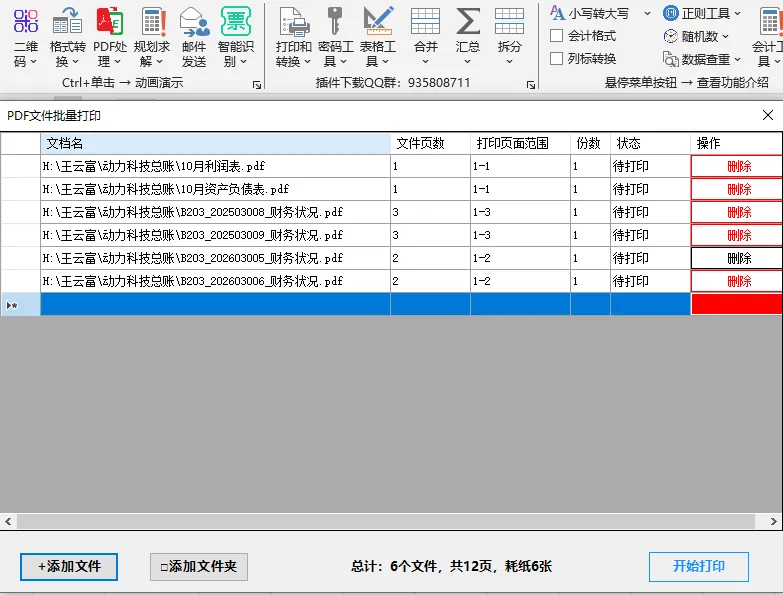Close the PDF文件批量打印 dialog

768,115
